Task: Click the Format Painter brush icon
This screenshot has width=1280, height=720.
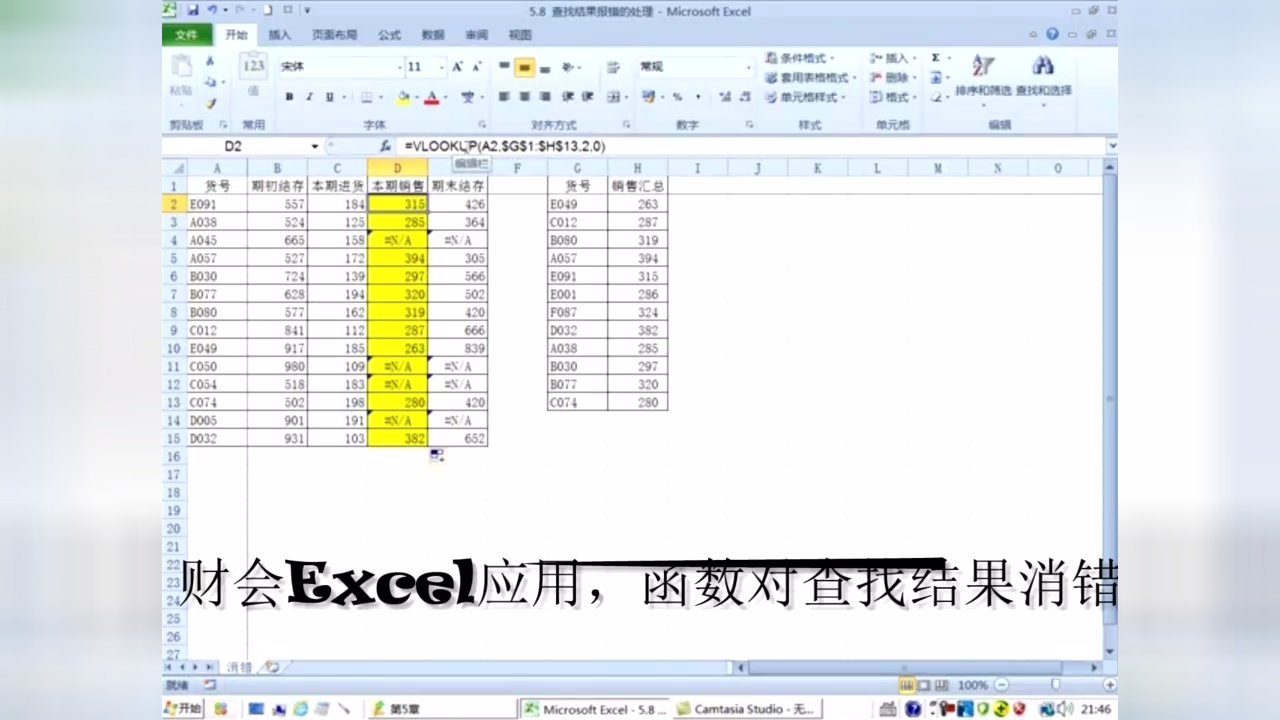Action: pyautogui.click(x=211, y=102)
